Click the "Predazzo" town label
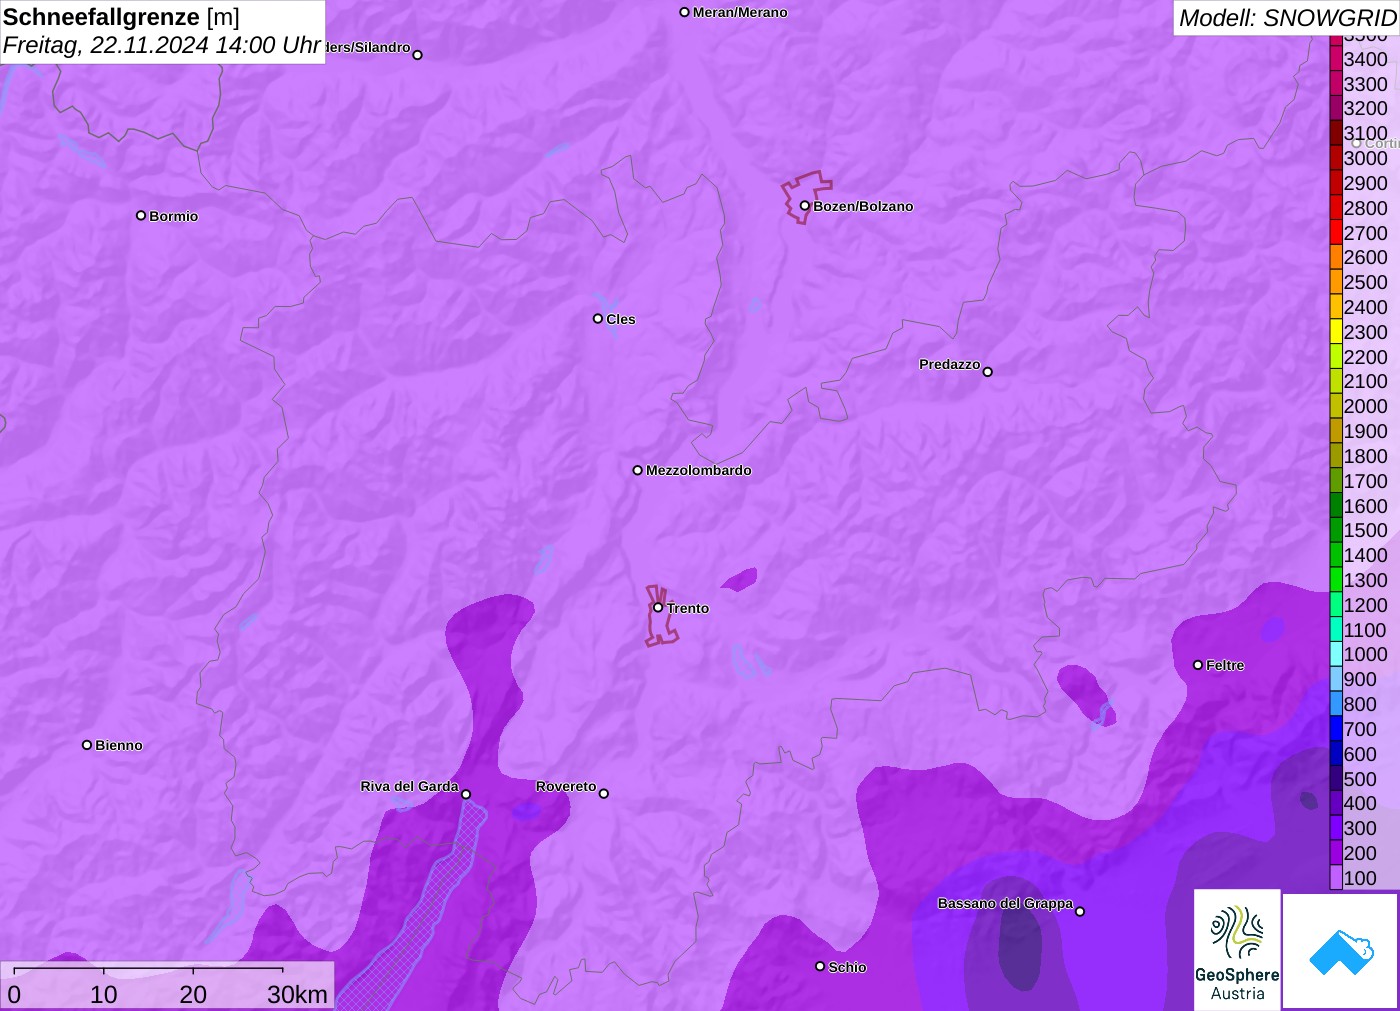 coord(949,364)
